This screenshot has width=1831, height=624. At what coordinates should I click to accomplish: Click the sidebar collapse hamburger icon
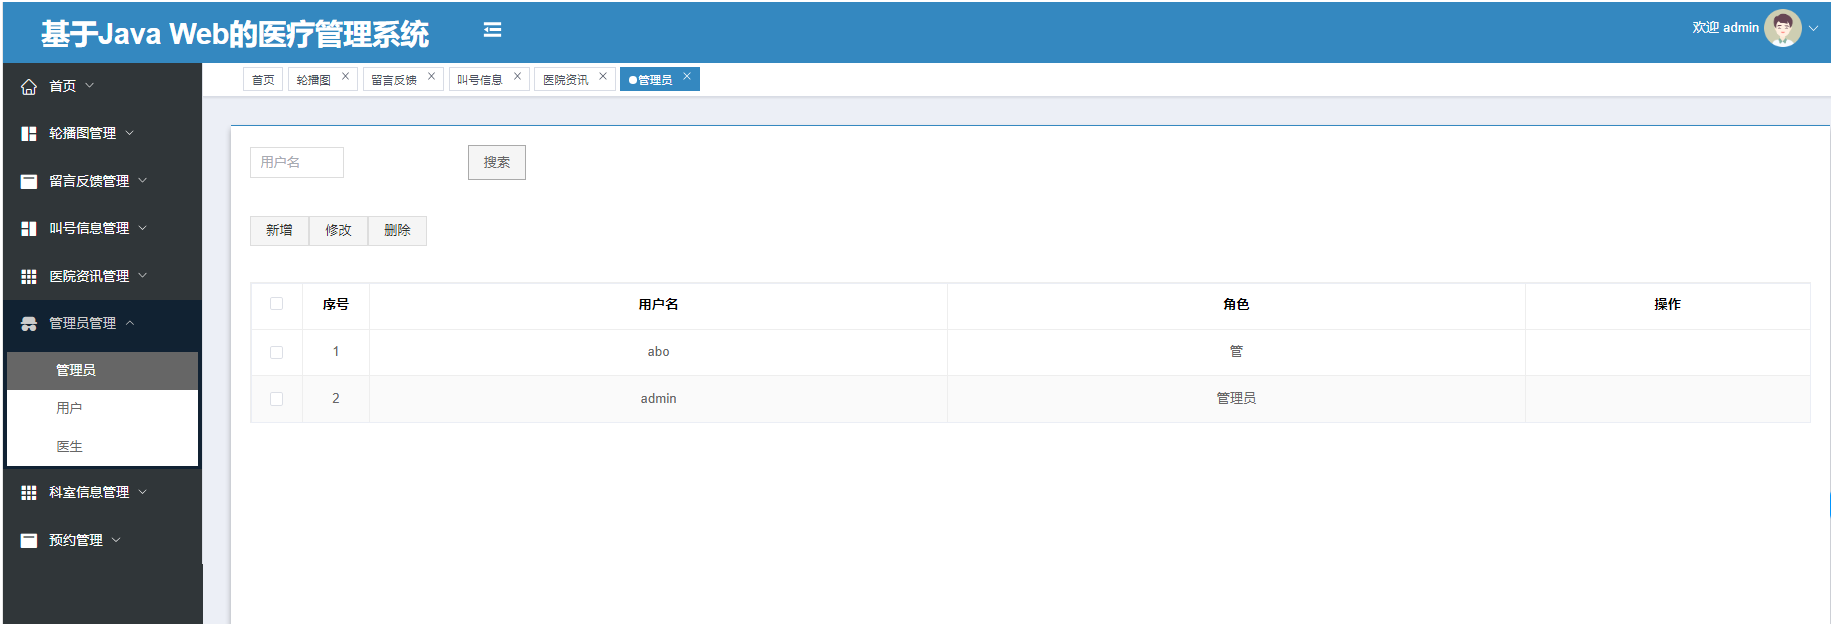(x=492, y=30)
